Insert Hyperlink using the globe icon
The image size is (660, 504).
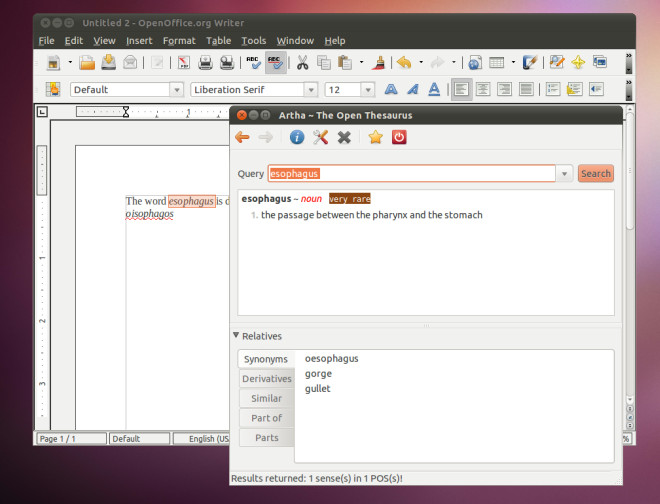pyautogui.click(x=475, y=63)
